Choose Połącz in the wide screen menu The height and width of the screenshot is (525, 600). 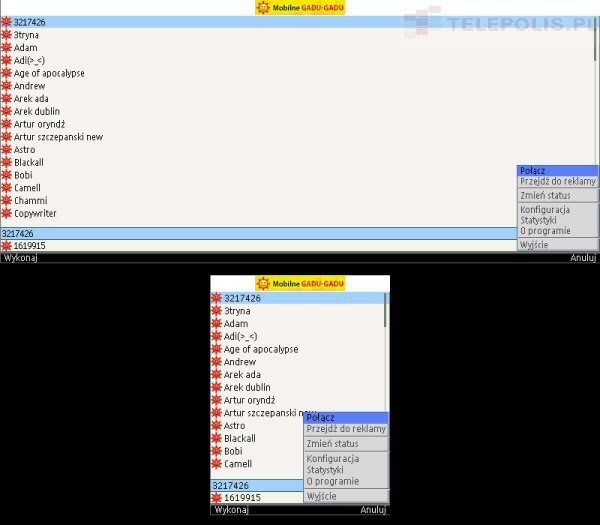coord(558,171)
